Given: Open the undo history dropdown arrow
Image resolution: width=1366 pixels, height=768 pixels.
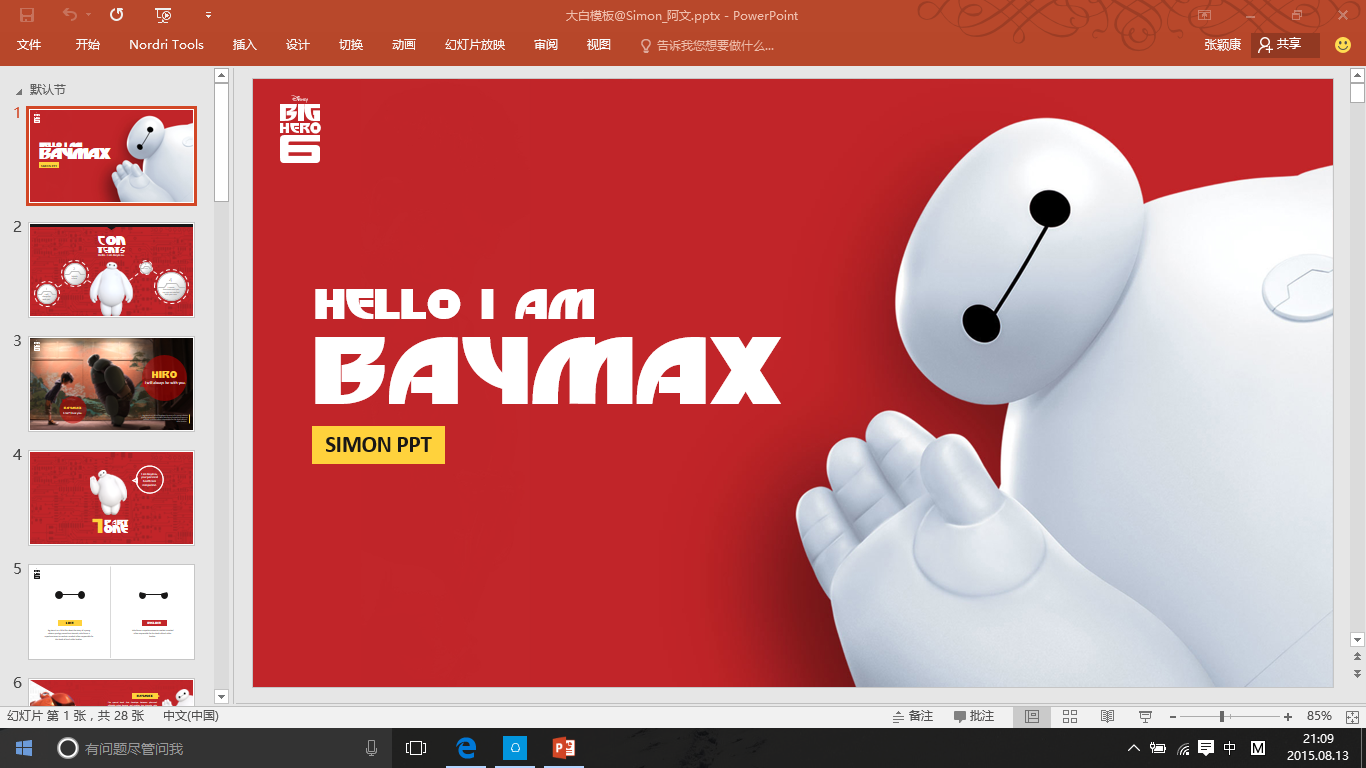Looking at the screenshot, I should coord(88,15).
